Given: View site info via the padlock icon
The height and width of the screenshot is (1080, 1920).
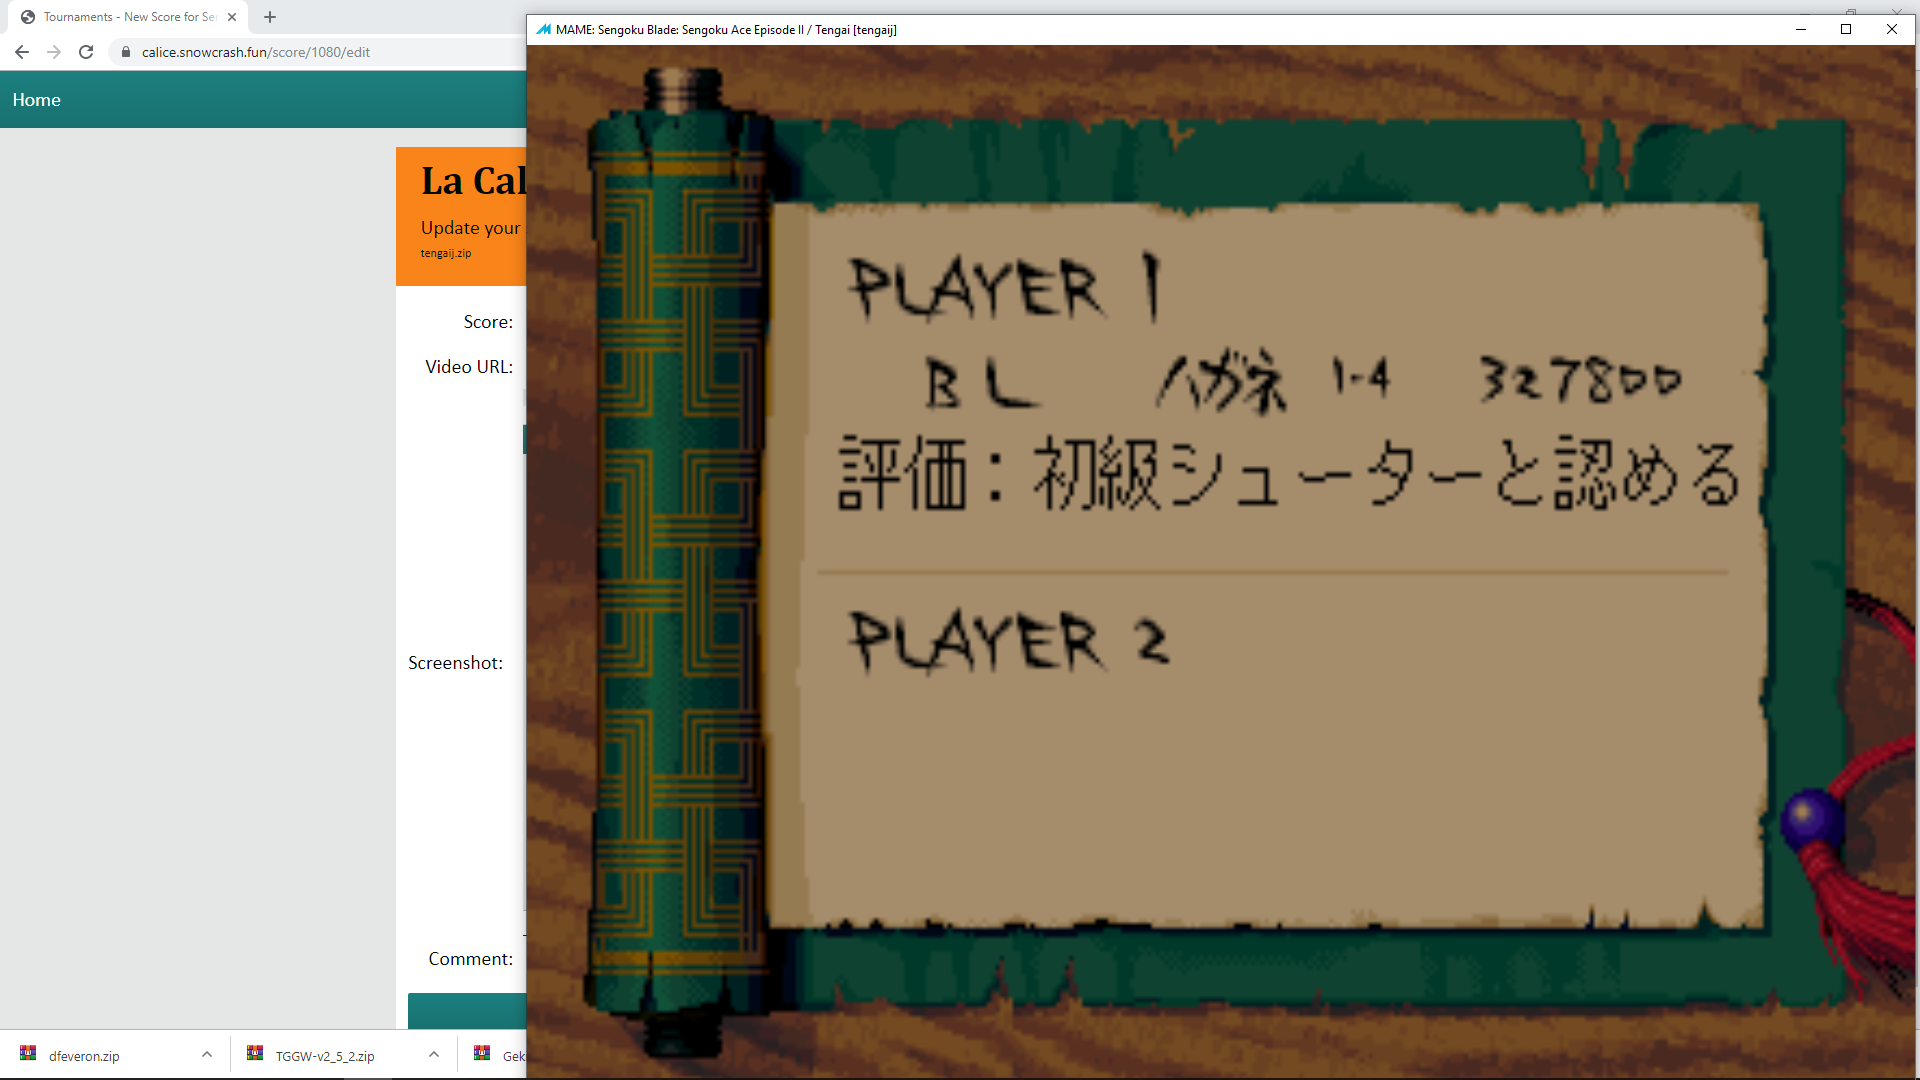Looking at the screenshot, I should tap(126, 52).
